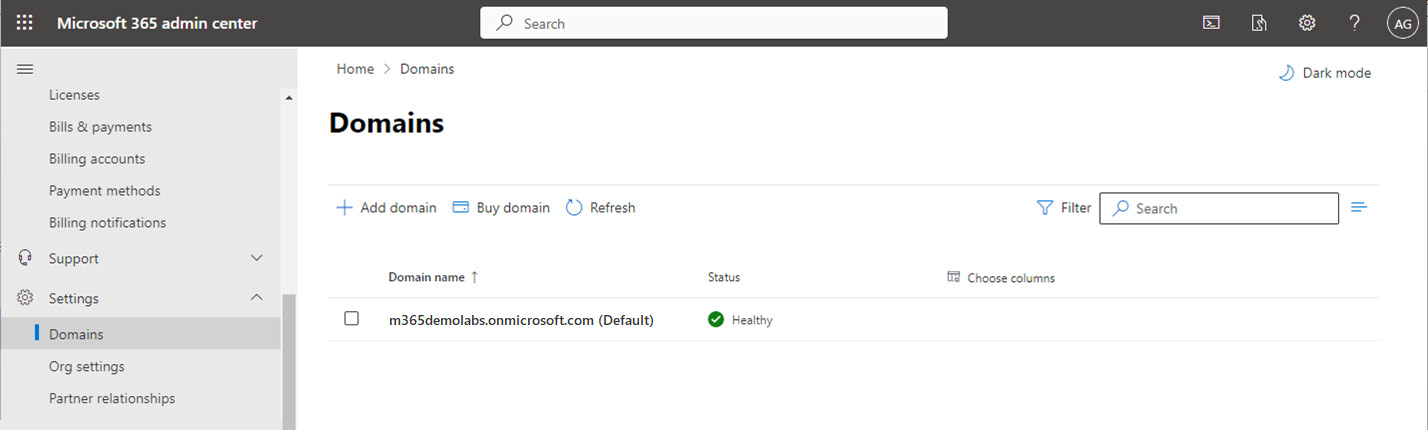Click the top Search box in header
1428x430 pixels.
click(x=714, y=23)
